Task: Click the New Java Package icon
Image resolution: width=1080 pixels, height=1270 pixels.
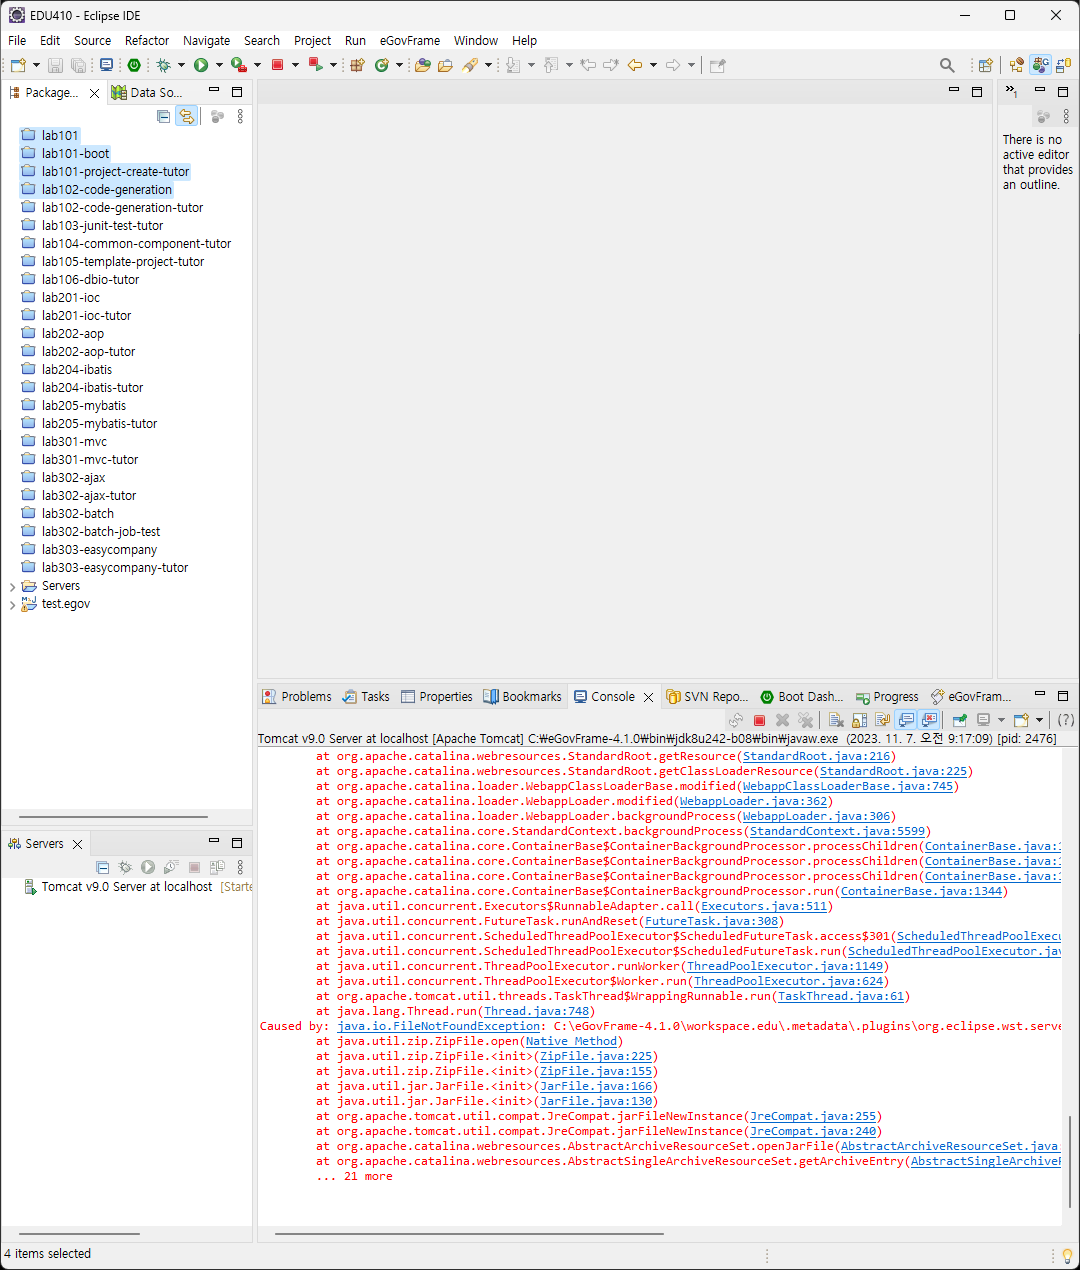Action: (x=357, y=65)
